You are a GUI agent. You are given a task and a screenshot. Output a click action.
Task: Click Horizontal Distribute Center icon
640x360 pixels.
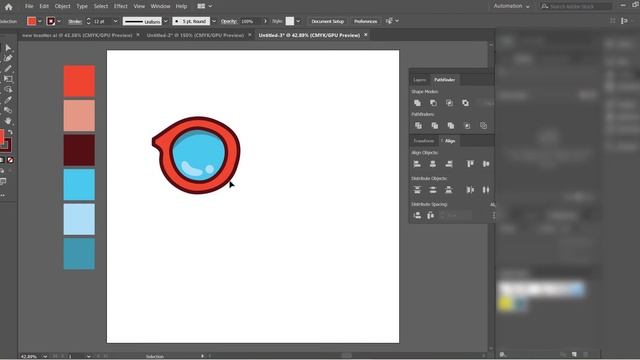point(486,190)
